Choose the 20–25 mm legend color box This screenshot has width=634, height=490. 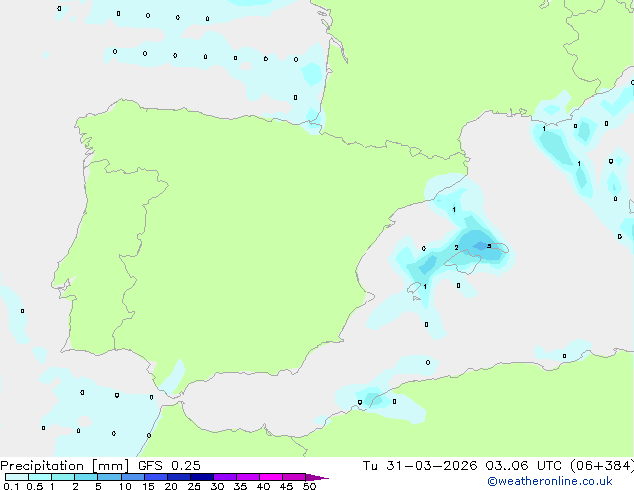point(178,477)
